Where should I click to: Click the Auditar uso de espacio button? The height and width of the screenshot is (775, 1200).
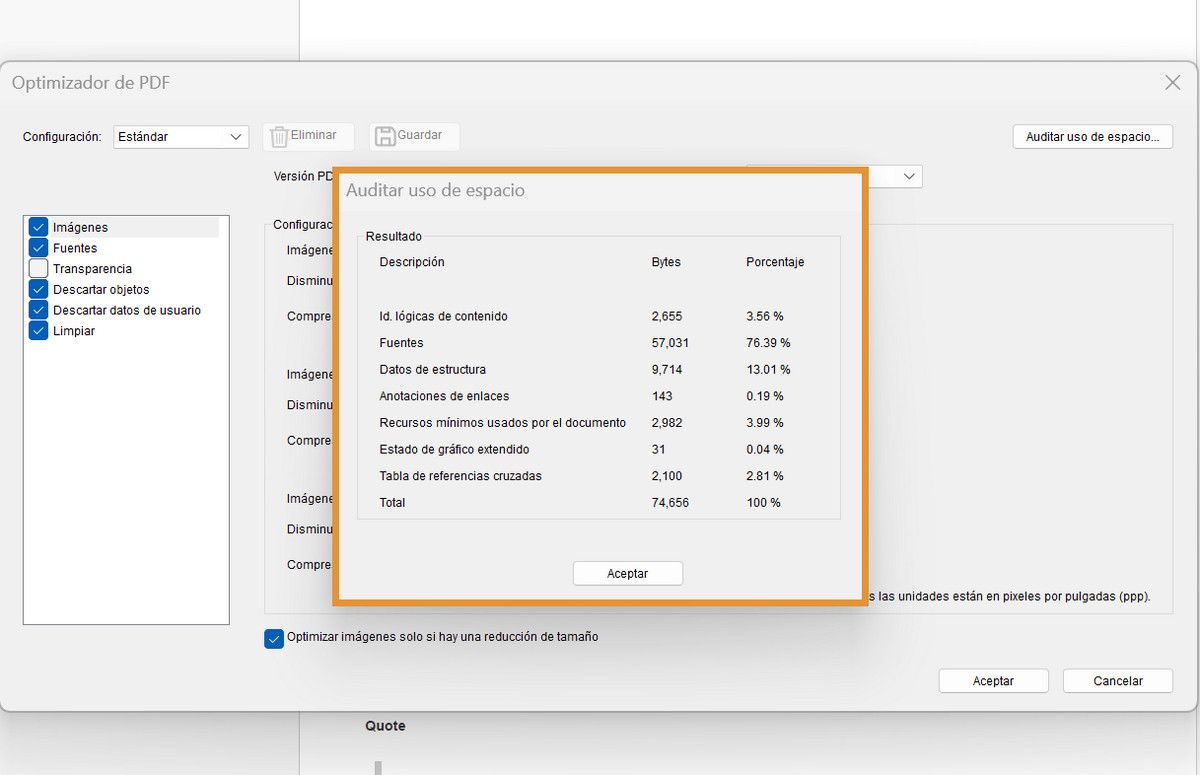tap(1092, 137)
